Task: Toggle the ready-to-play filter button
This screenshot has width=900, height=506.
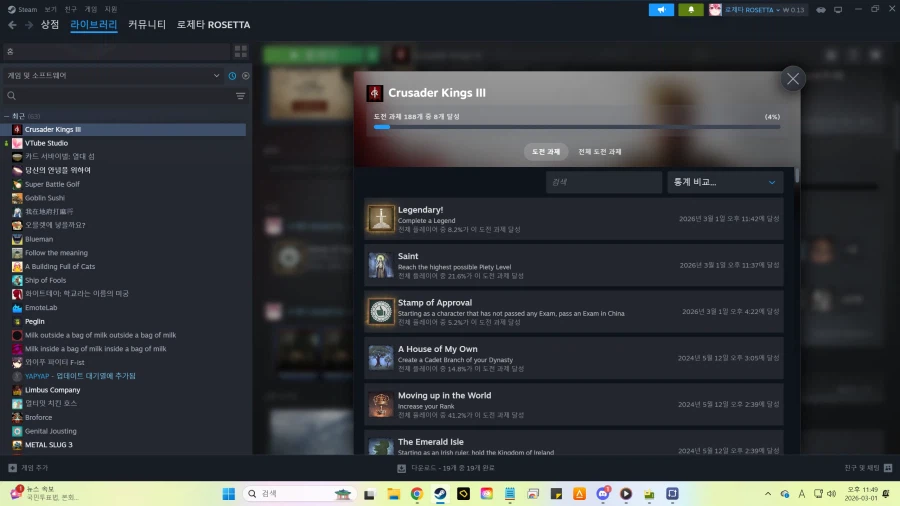Action: click(x=246, y=75)
